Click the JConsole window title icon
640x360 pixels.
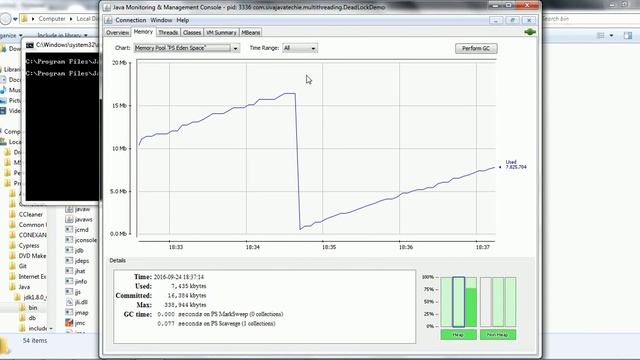coord(107,7)
